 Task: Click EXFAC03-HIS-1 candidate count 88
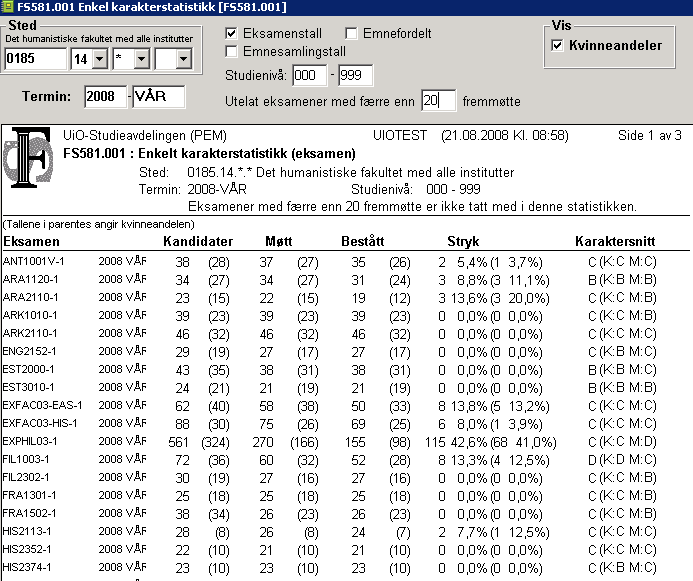[183, 424]
